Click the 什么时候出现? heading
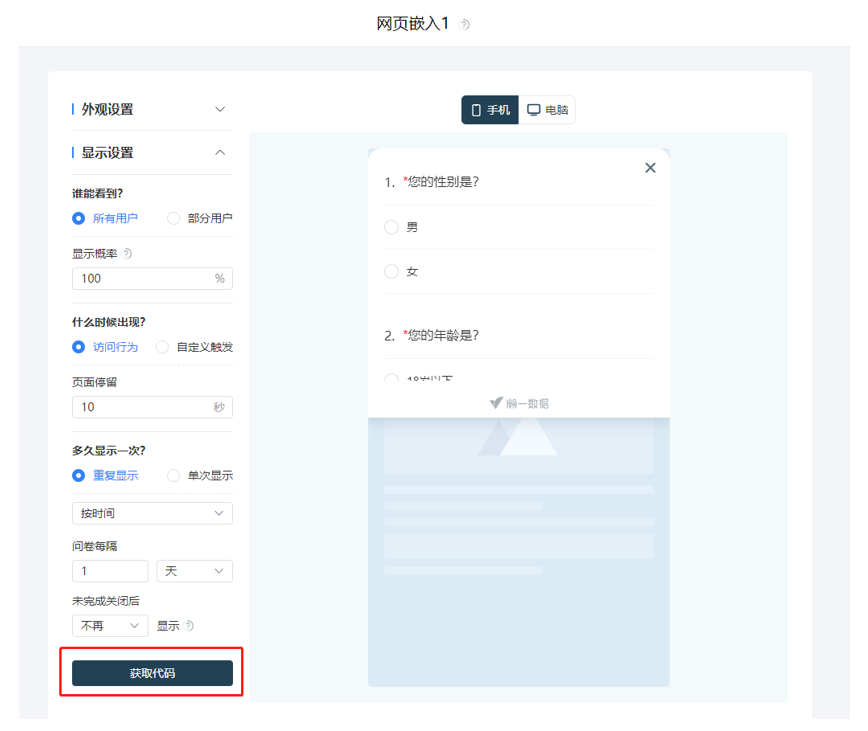 pos(108,322)
